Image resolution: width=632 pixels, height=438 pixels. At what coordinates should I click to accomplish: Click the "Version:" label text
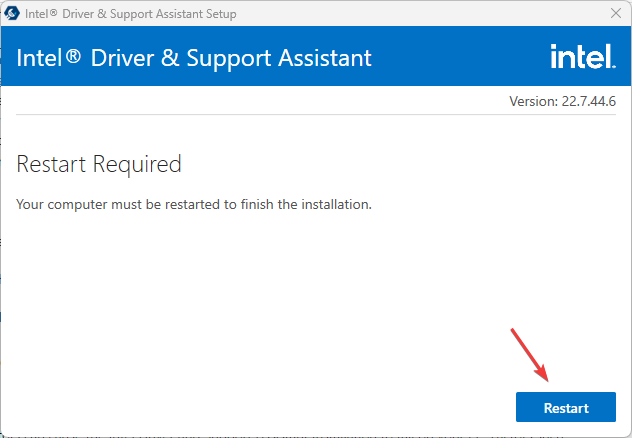coord(531,101)
